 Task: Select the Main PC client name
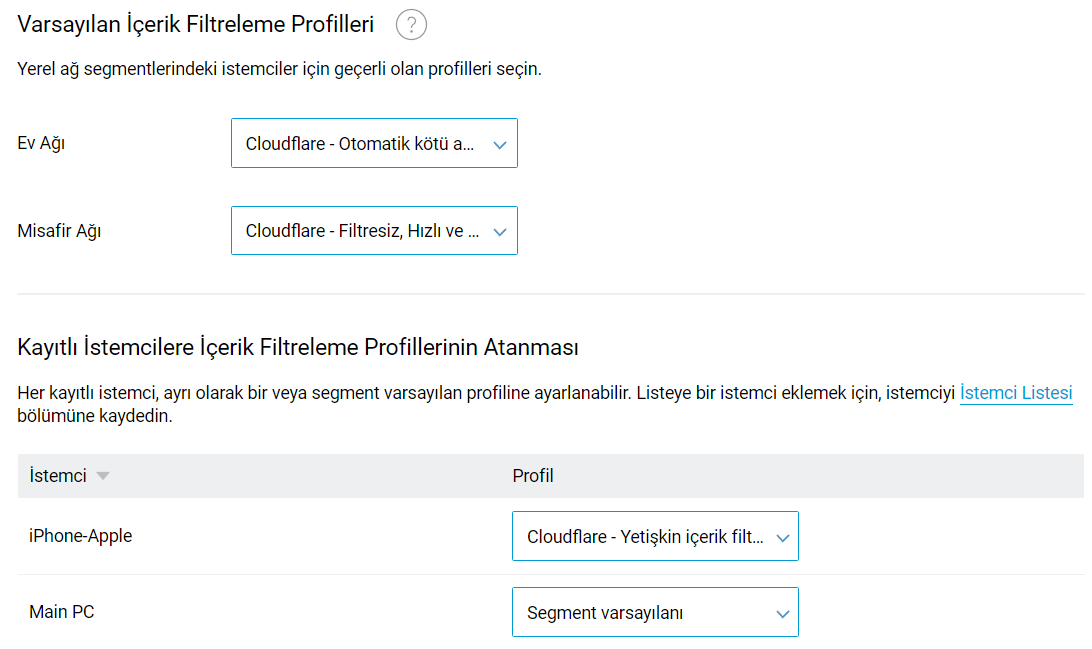[x=62, y=612]
